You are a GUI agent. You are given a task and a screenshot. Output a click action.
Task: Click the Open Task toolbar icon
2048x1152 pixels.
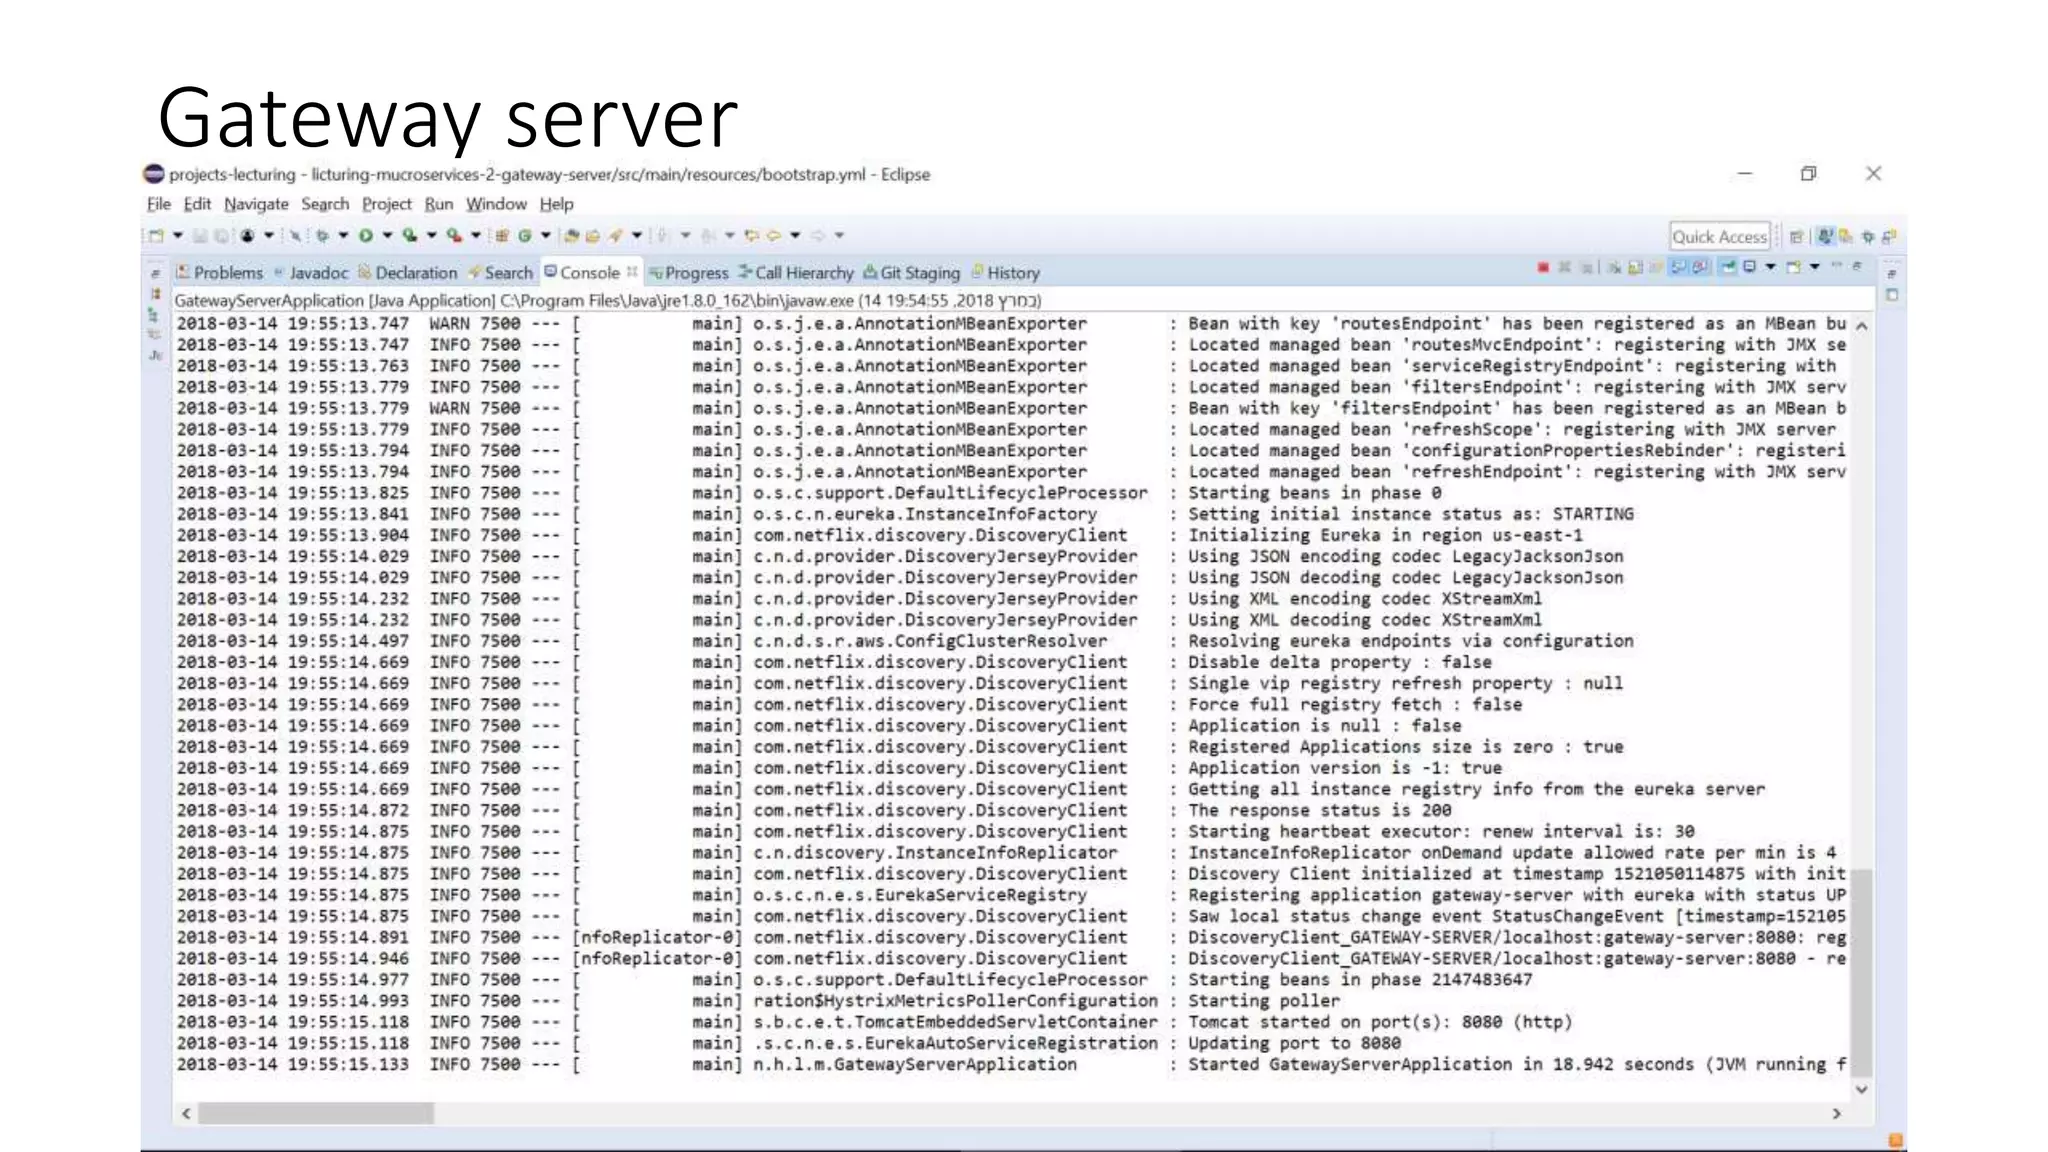(593, 236)
